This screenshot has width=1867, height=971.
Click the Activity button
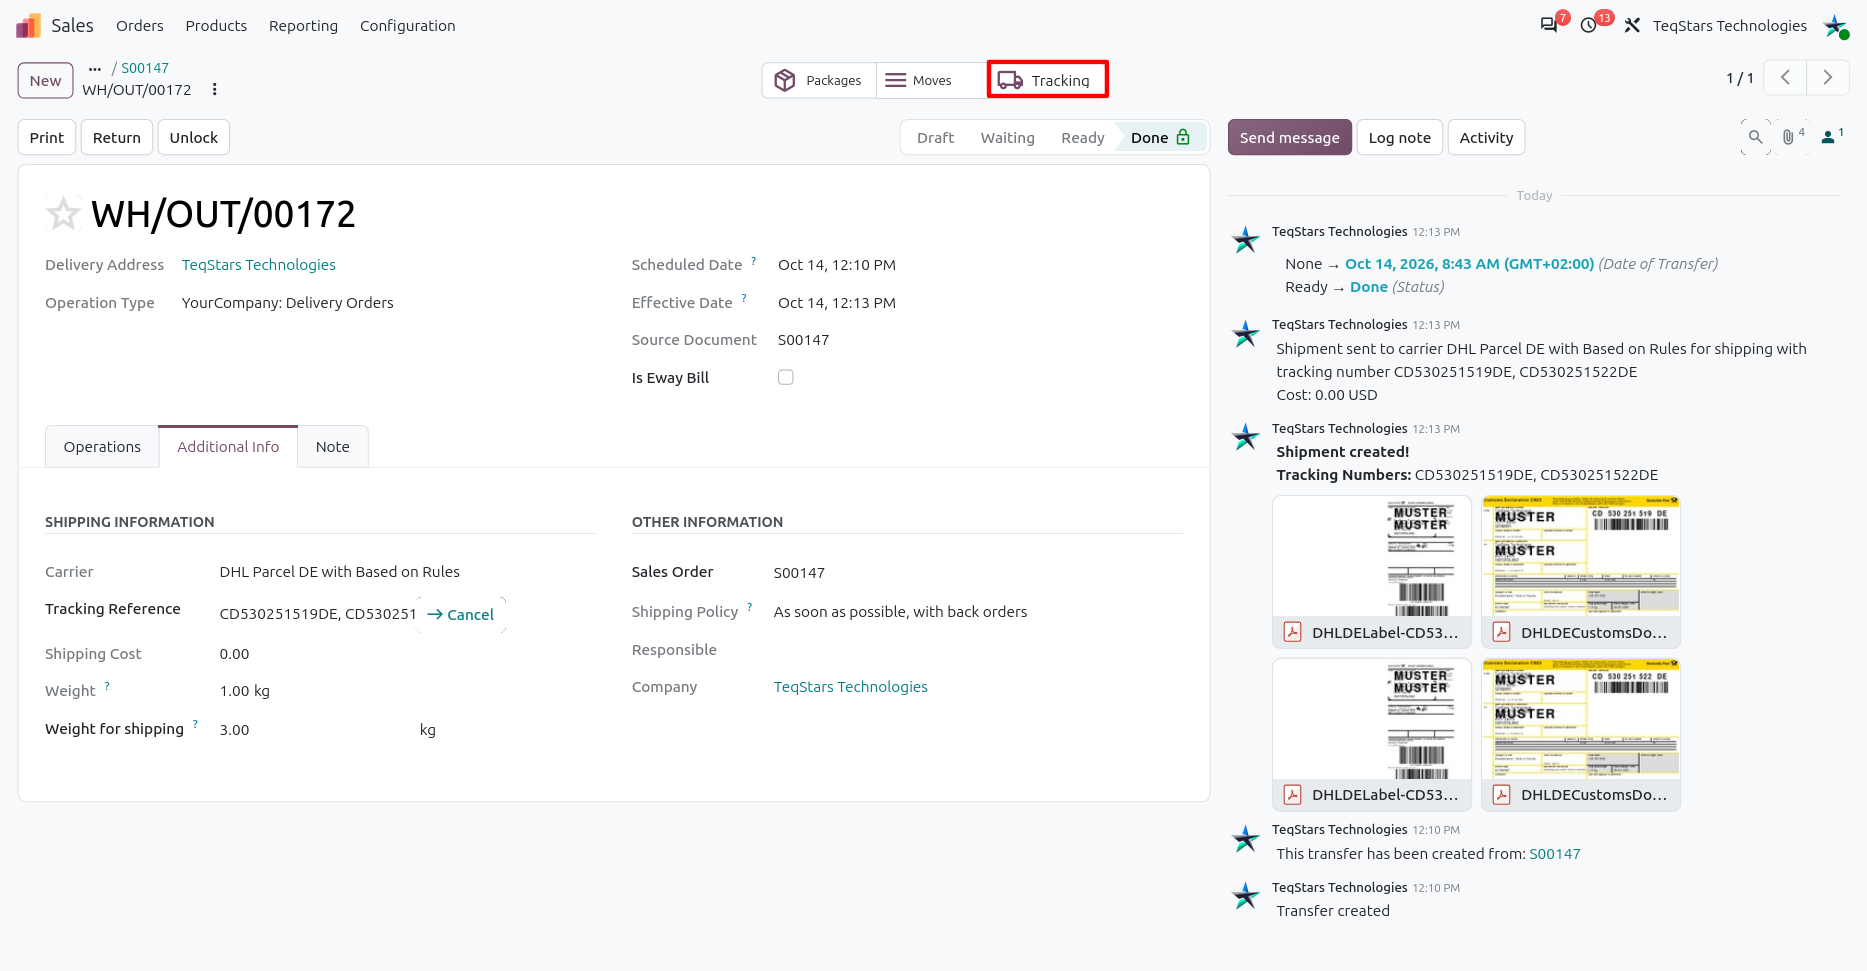(x=1486, y=137)
